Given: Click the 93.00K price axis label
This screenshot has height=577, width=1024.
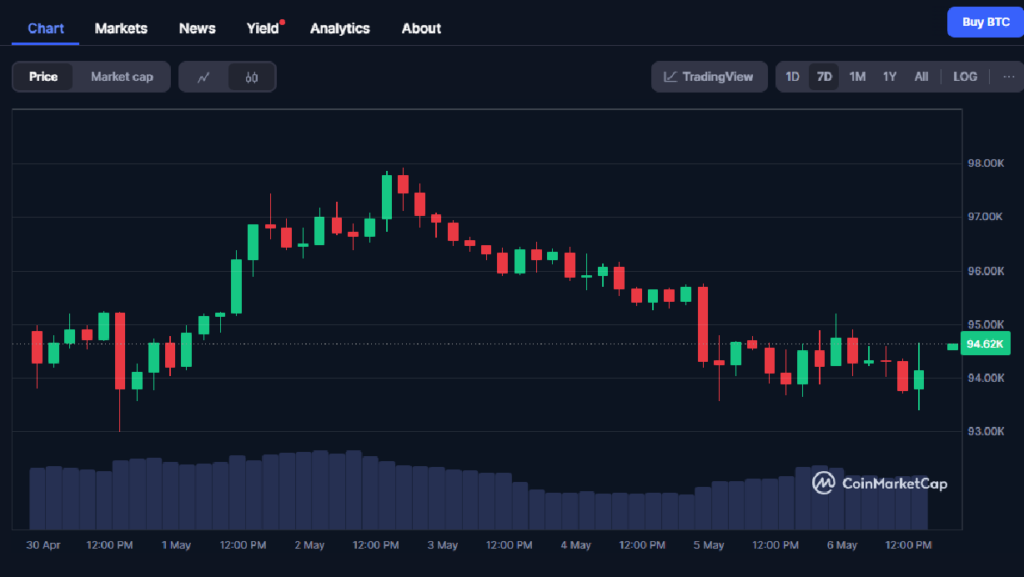Looking at the screenshot, I should click(x=985, y=431).
